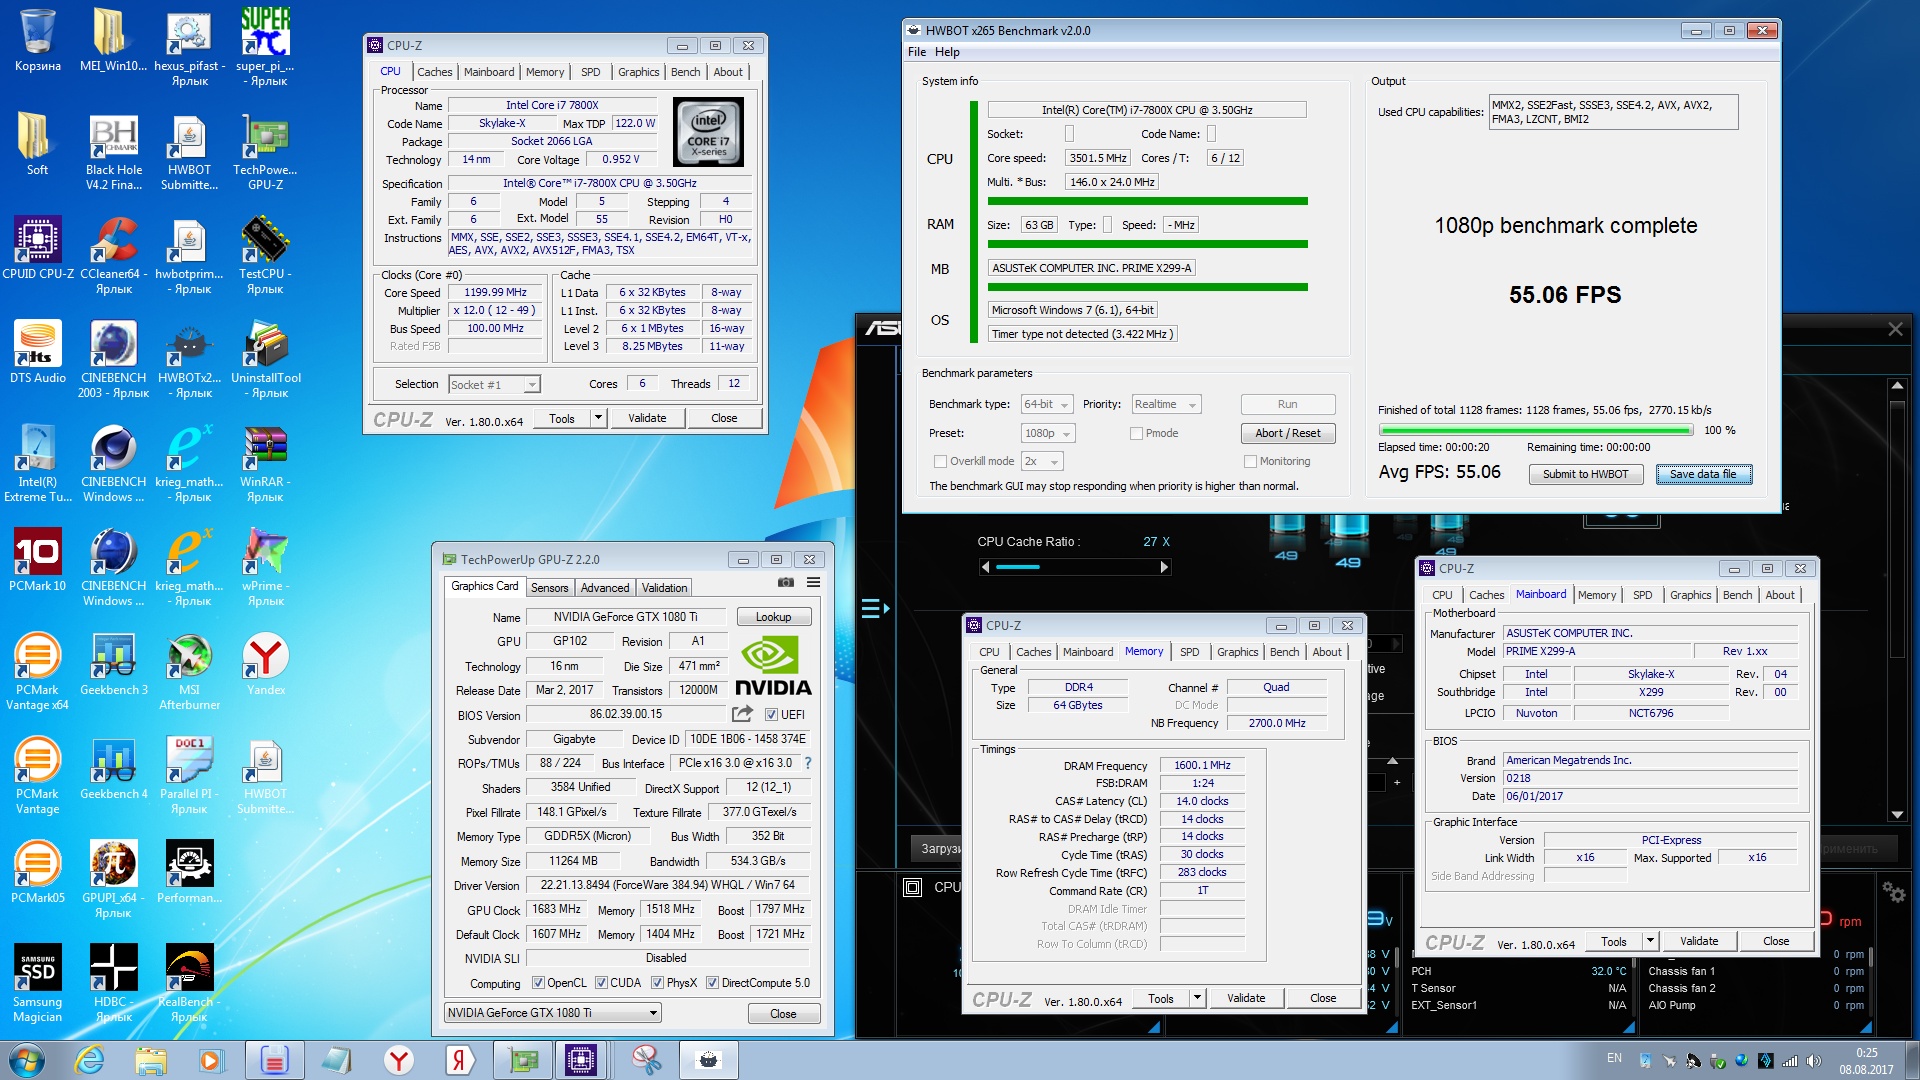Adjust CPU Cache Ratio slider
1920x1080 pixels.
coord(1074,567)
